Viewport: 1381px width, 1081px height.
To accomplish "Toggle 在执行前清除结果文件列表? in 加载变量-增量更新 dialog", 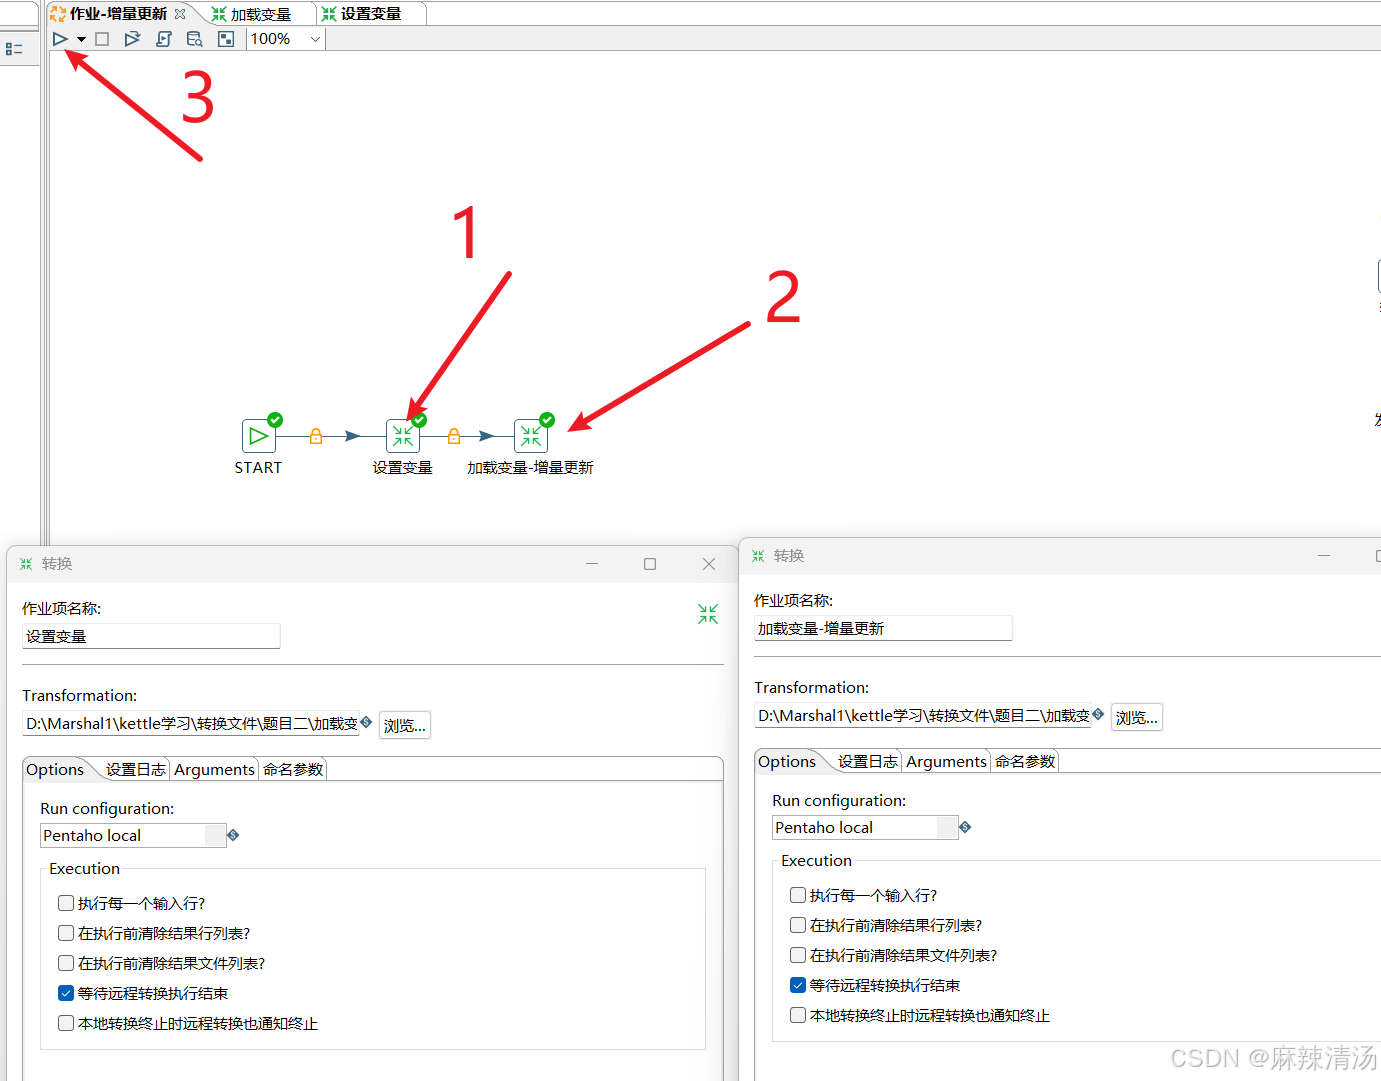I will (x=798, y=955).
